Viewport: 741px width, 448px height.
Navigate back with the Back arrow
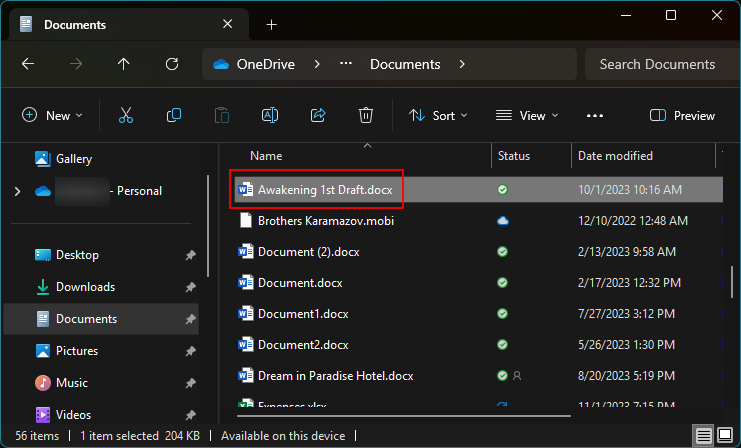(x=28, y=64)
